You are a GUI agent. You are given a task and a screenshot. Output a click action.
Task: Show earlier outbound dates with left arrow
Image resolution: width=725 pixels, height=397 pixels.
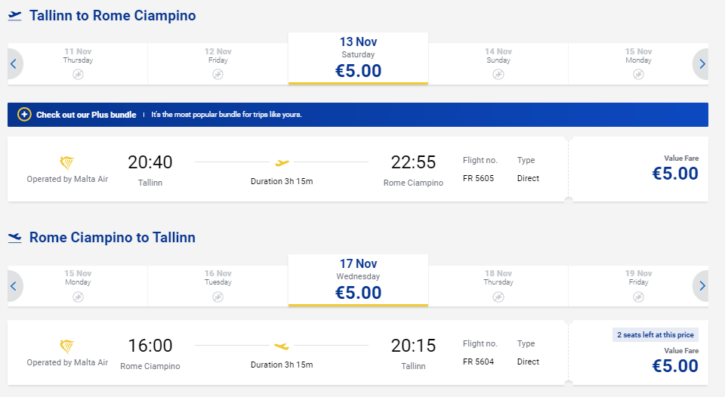coord(14,64)
